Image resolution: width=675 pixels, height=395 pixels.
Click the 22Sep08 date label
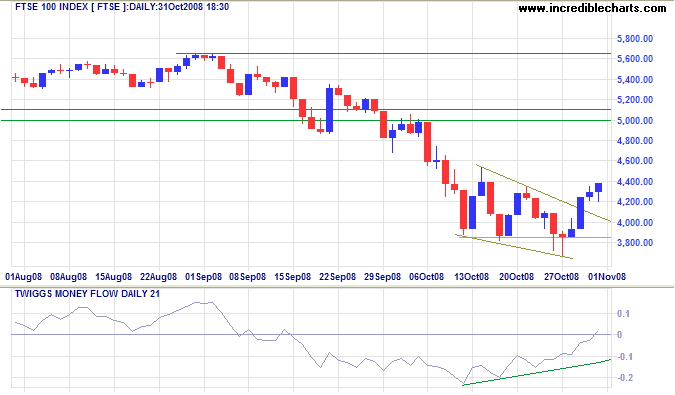(x=338, y=277)
